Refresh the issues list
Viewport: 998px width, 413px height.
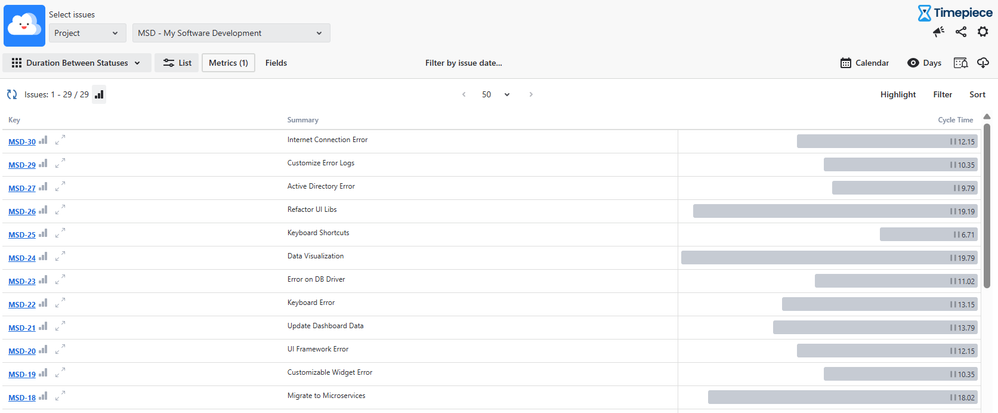(11, 94)
